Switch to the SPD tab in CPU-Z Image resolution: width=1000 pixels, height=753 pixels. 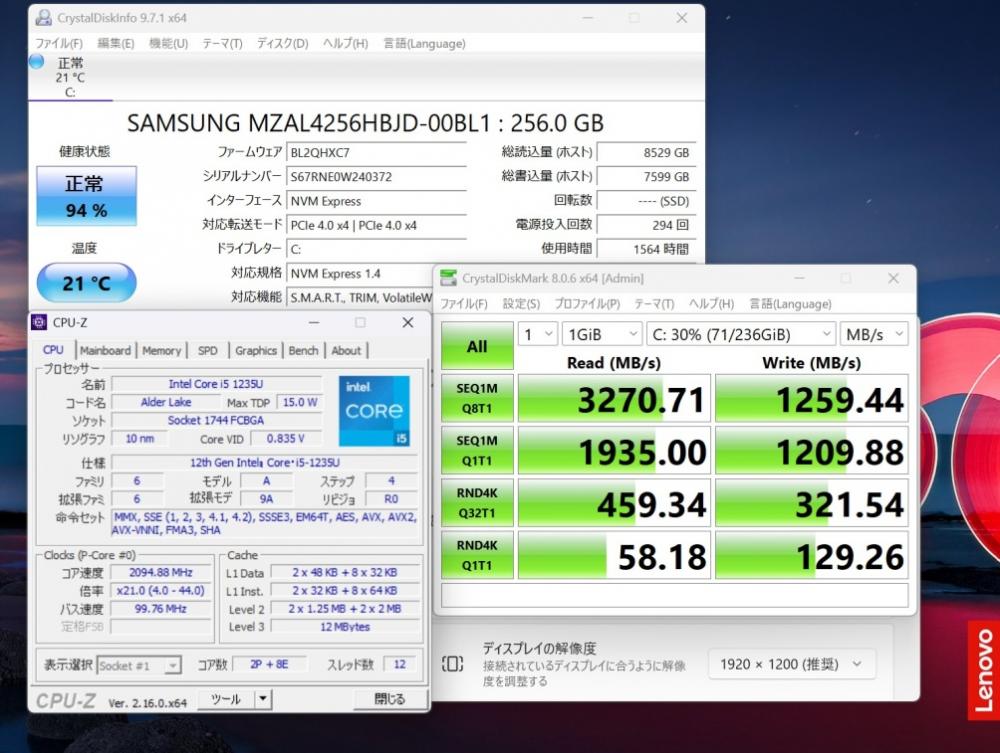click(207, 350)
